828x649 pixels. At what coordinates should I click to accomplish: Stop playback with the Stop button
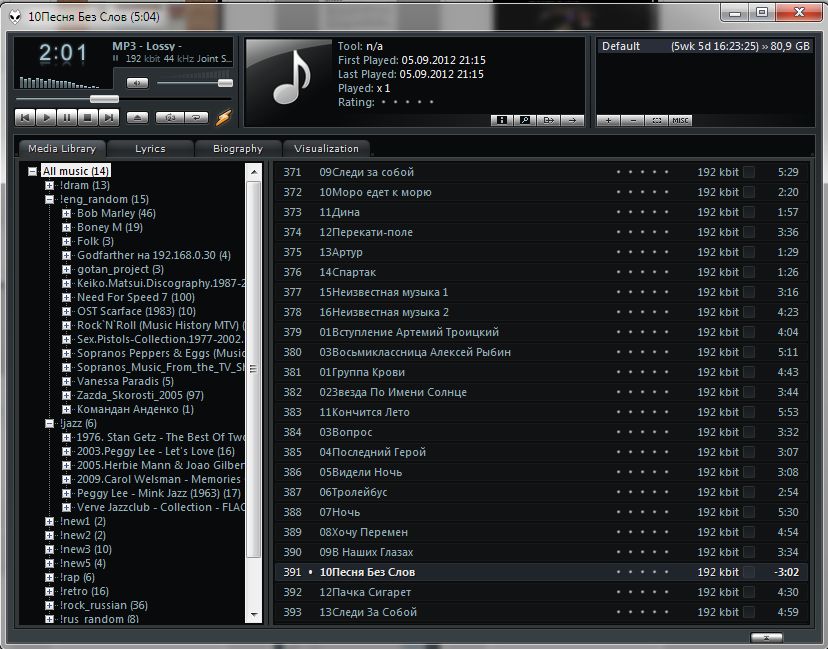pos(88,117)
